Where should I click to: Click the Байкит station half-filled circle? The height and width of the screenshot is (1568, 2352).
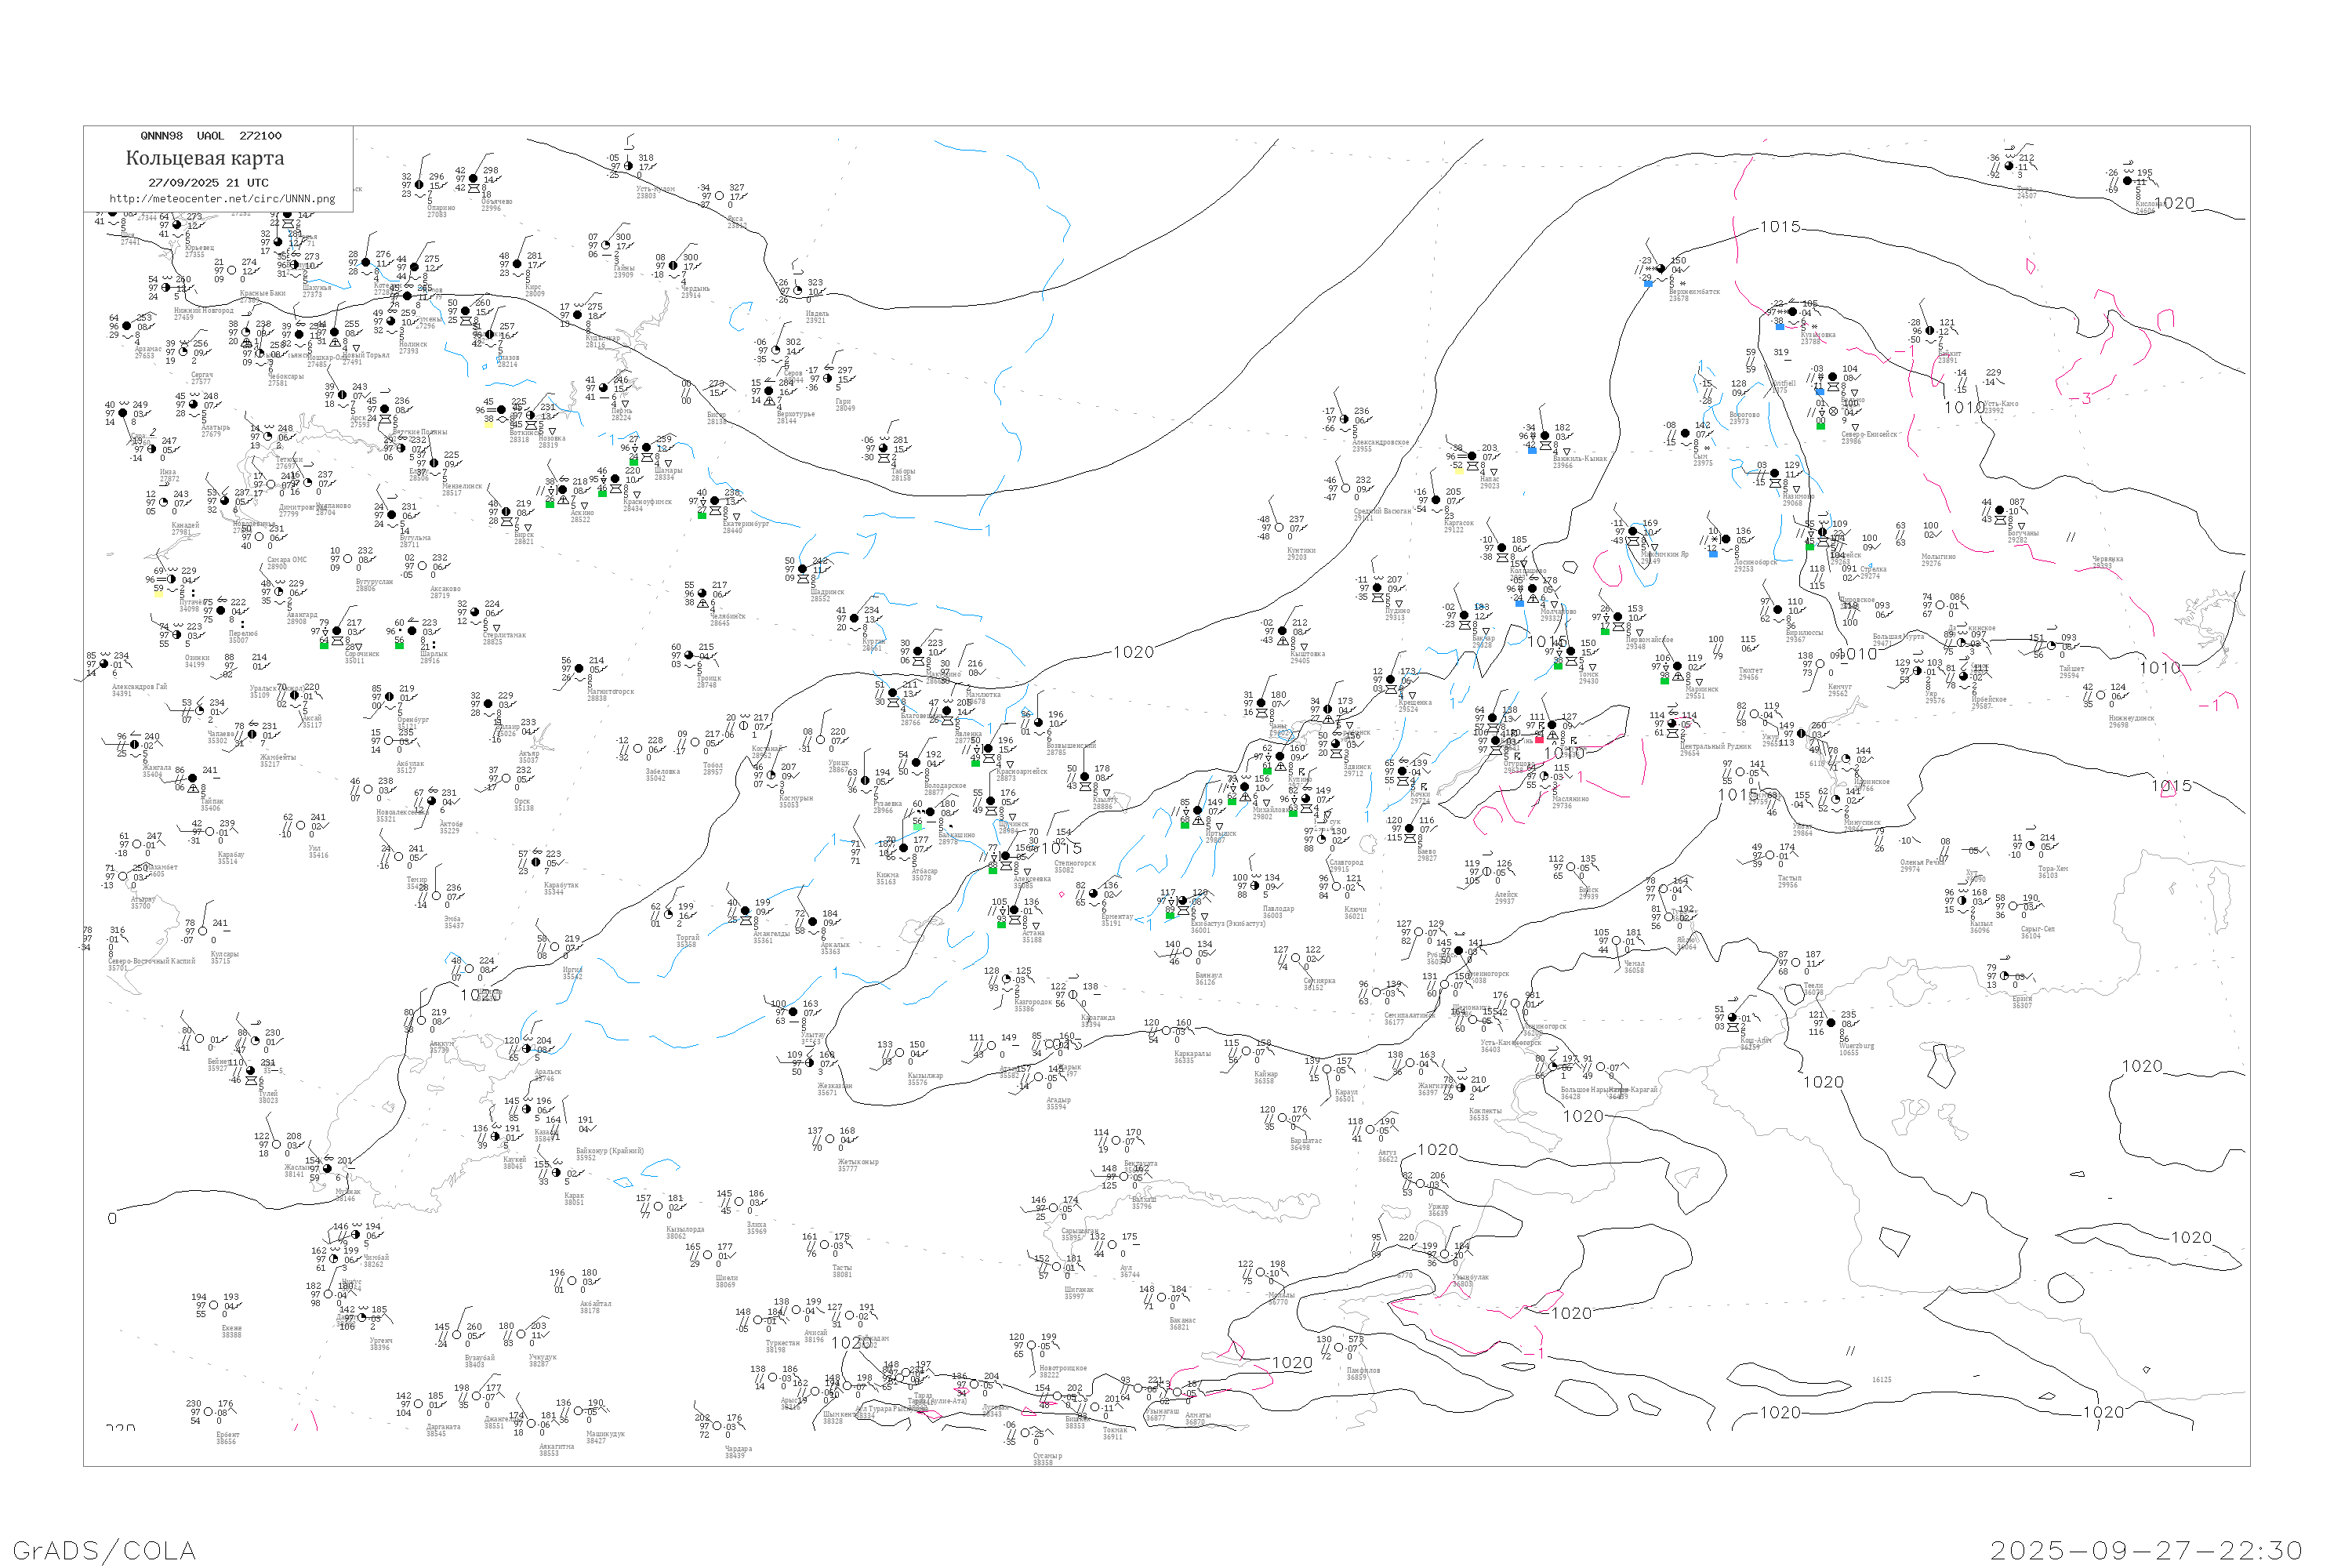pos(1930,331)
